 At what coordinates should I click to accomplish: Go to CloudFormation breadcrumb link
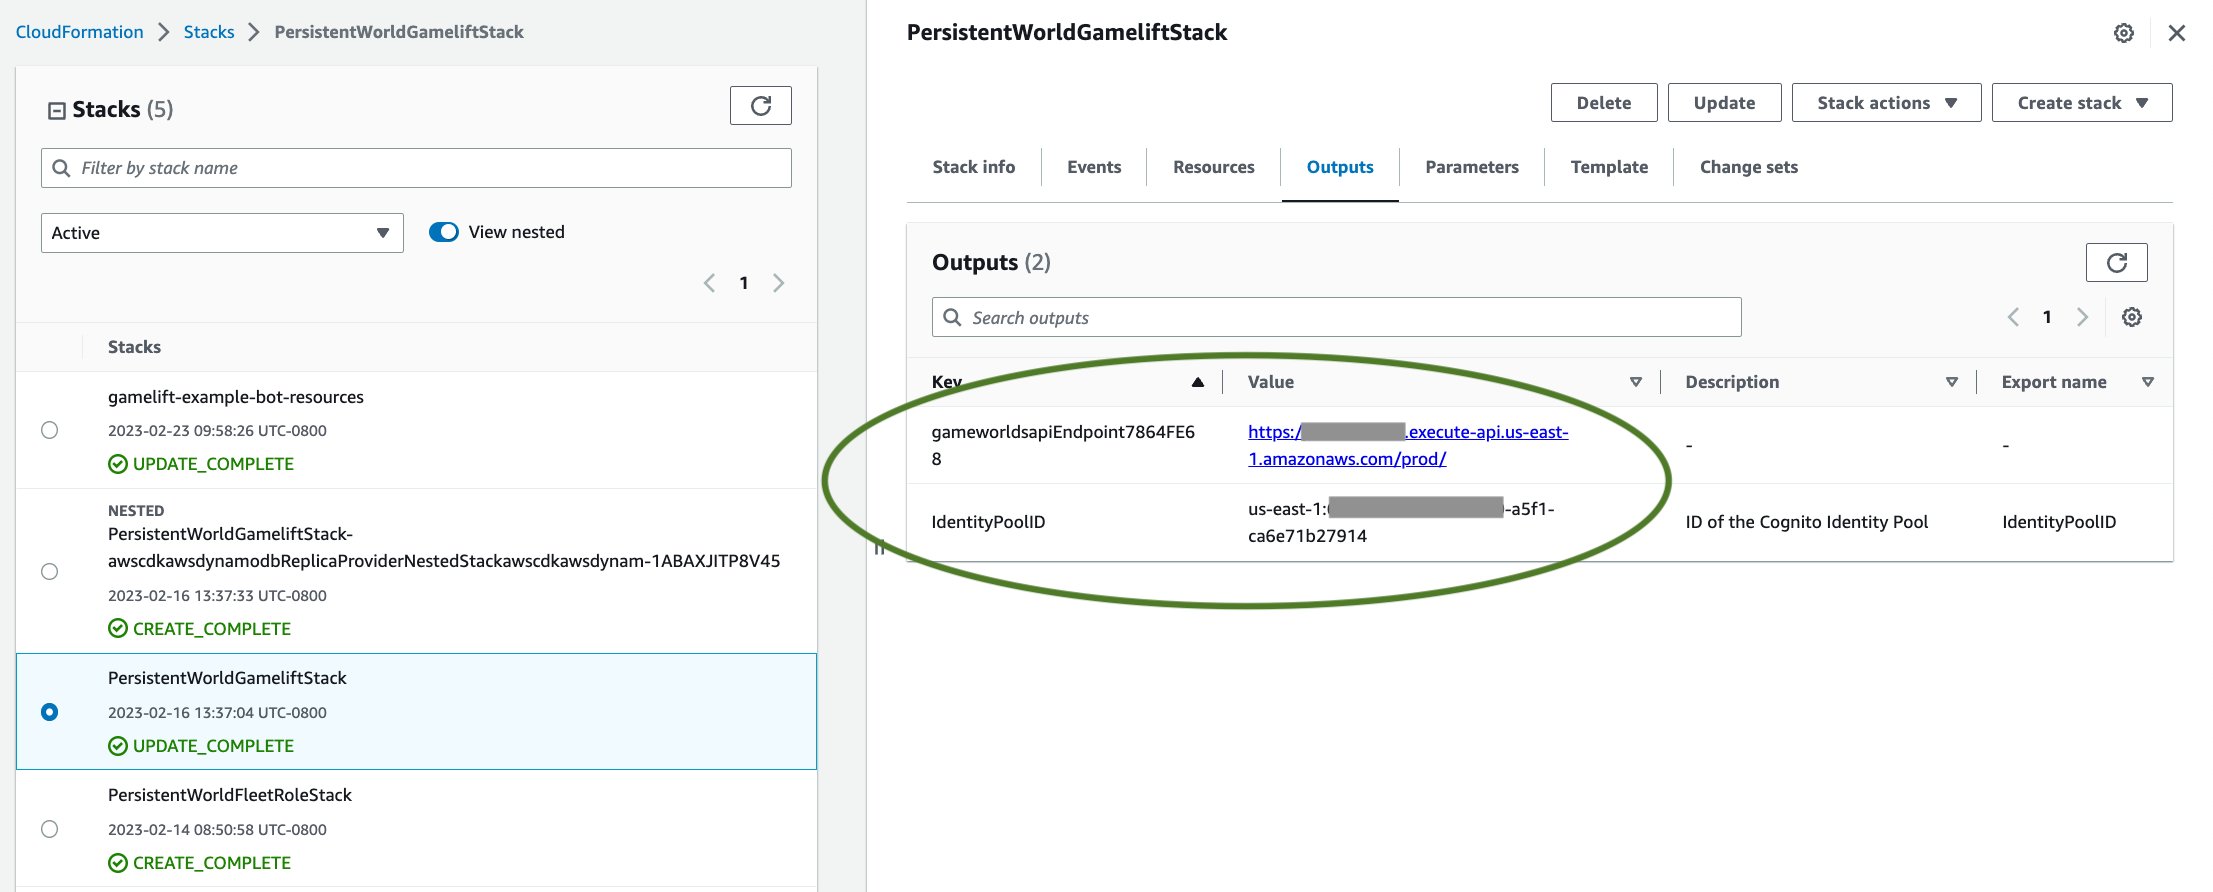80,32
